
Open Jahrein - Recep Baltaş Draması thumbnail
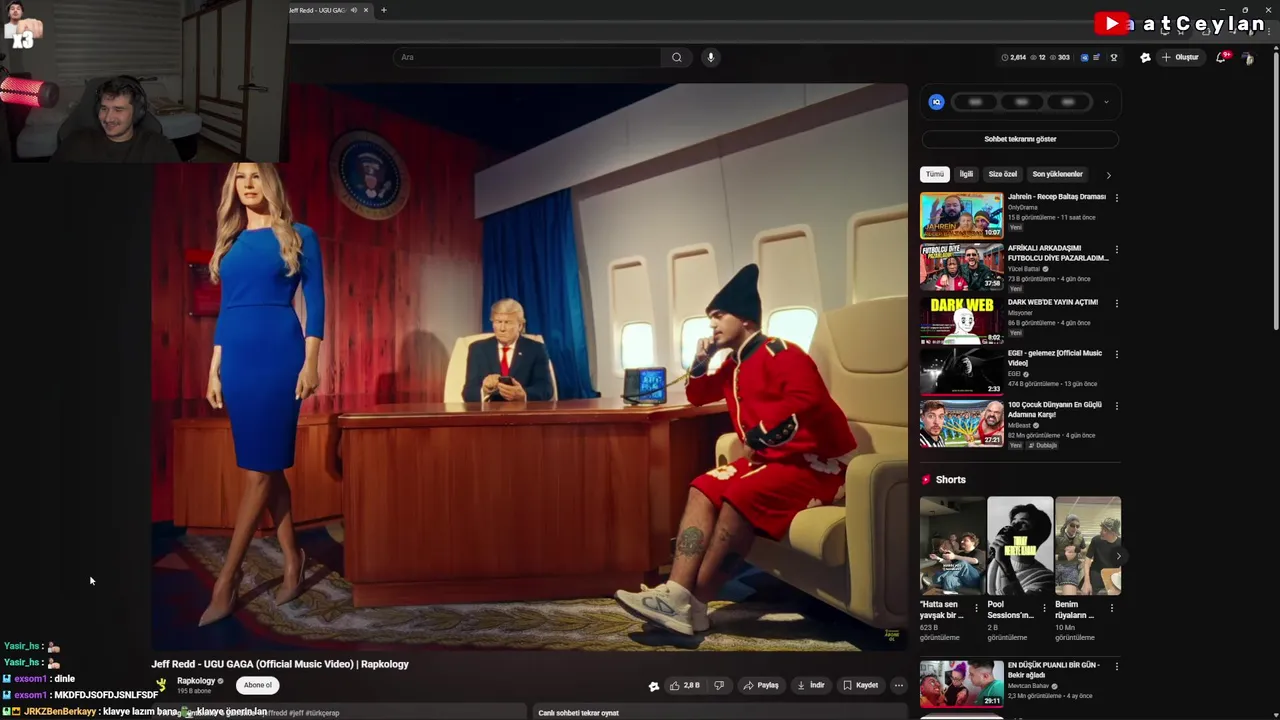point(961,215)
